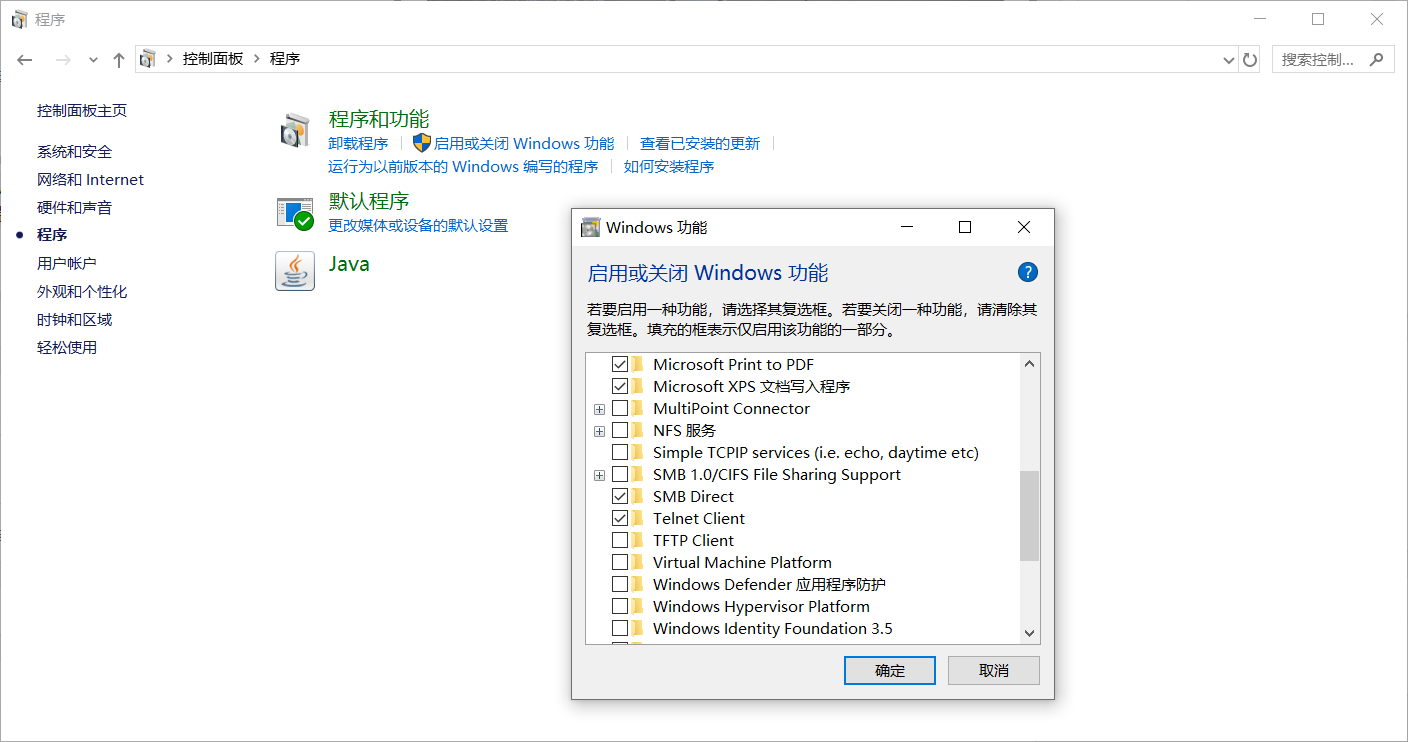Uncheck the SMB Direct checkbox
1408x742 pixels.
(x=620, y=496)
